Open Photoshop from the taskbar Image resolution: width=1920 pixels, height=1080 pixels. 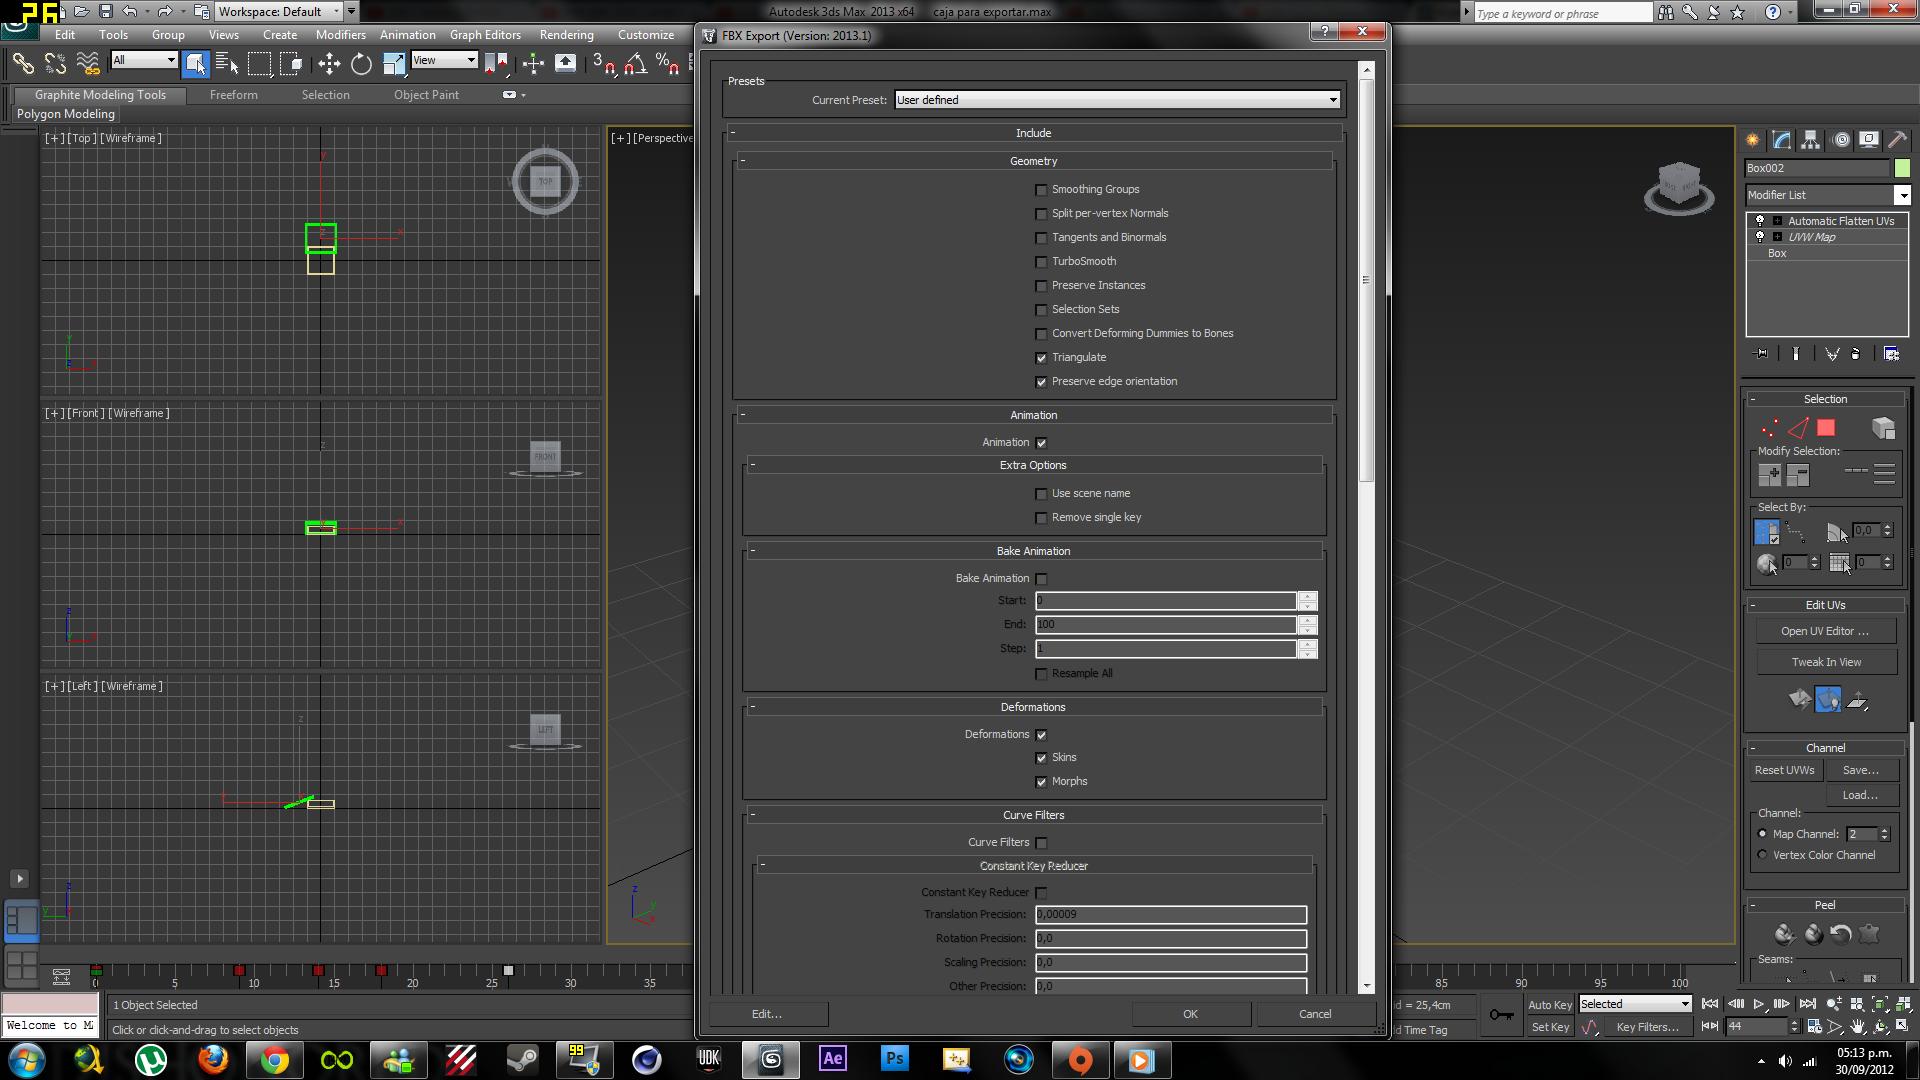pos(894,1059)
